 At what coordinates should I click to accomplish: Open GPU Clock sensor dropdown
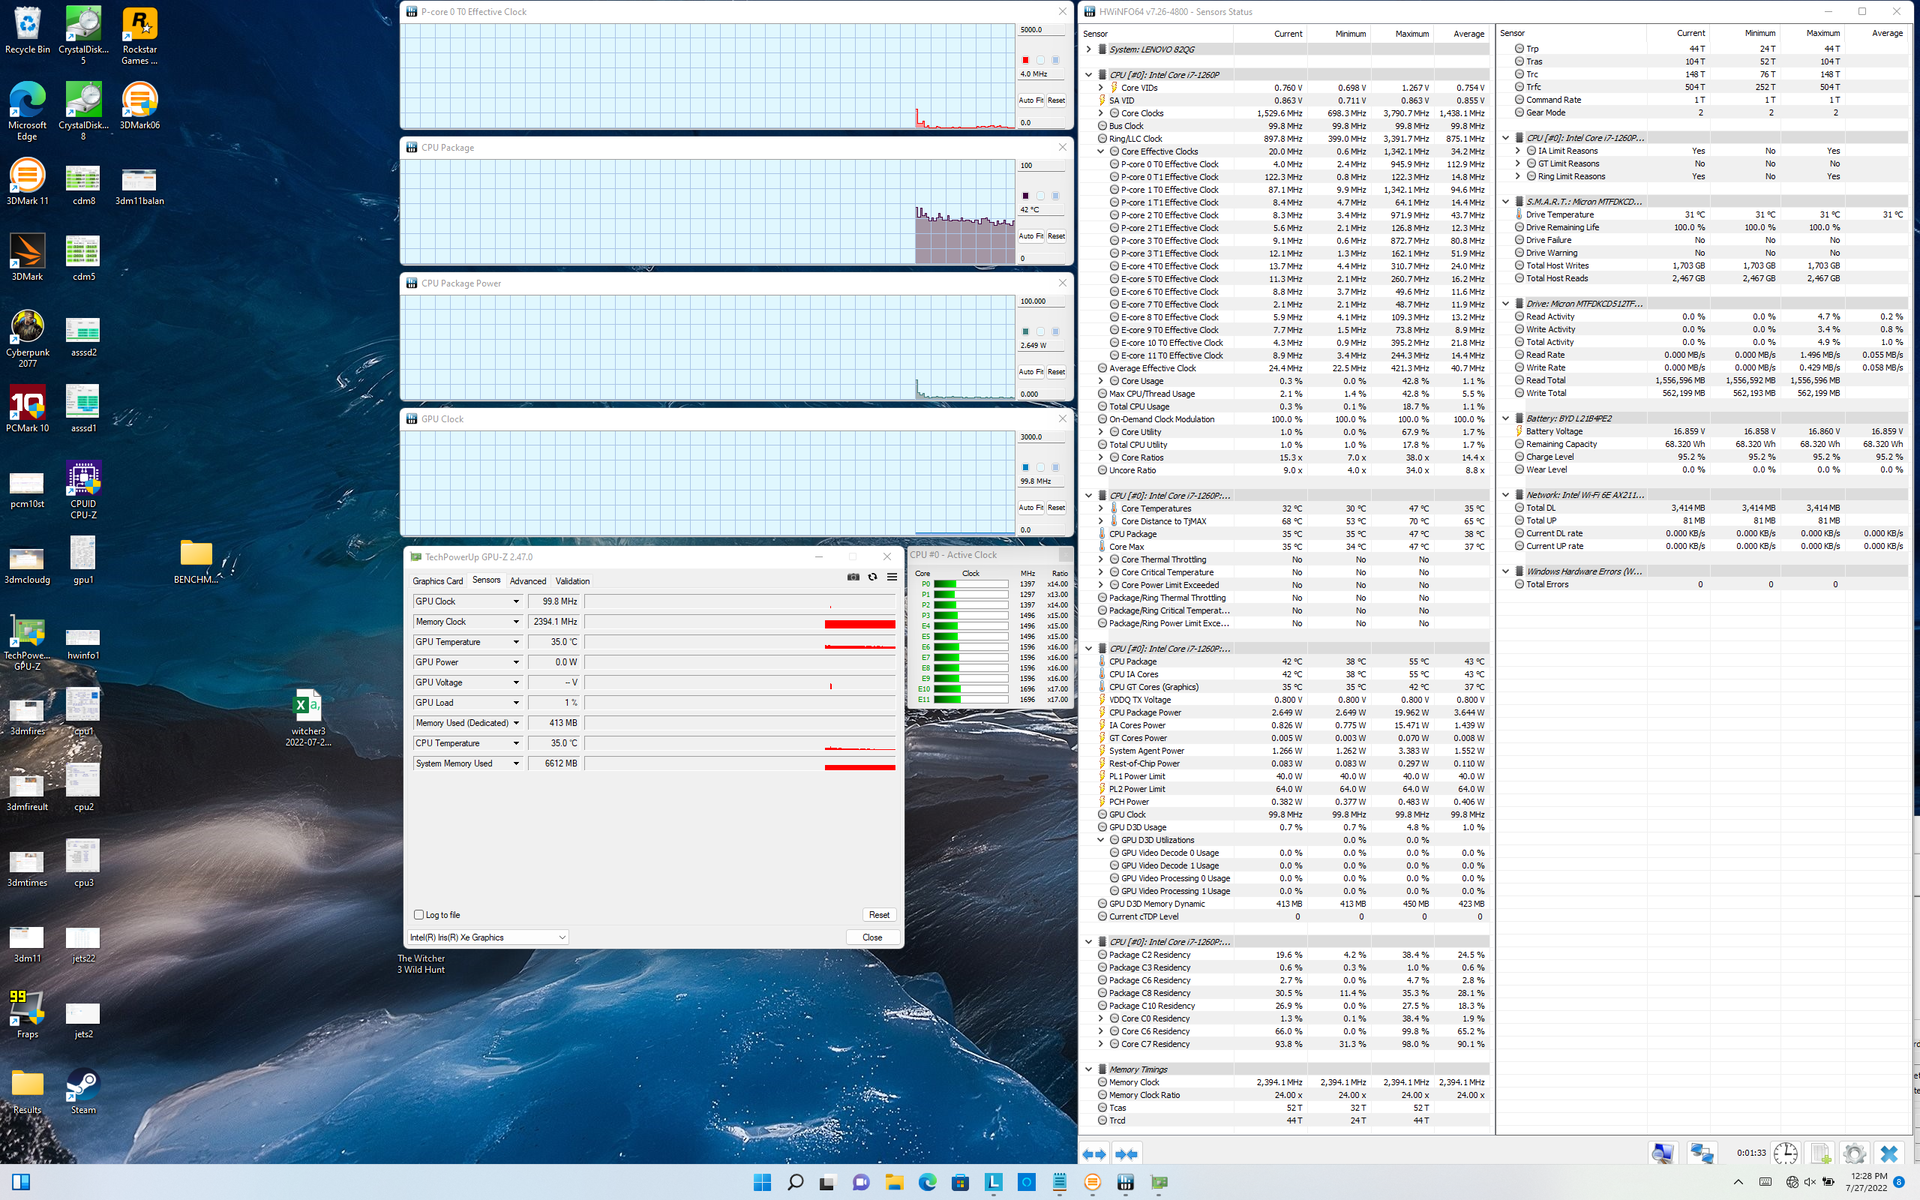click(516, 602)
